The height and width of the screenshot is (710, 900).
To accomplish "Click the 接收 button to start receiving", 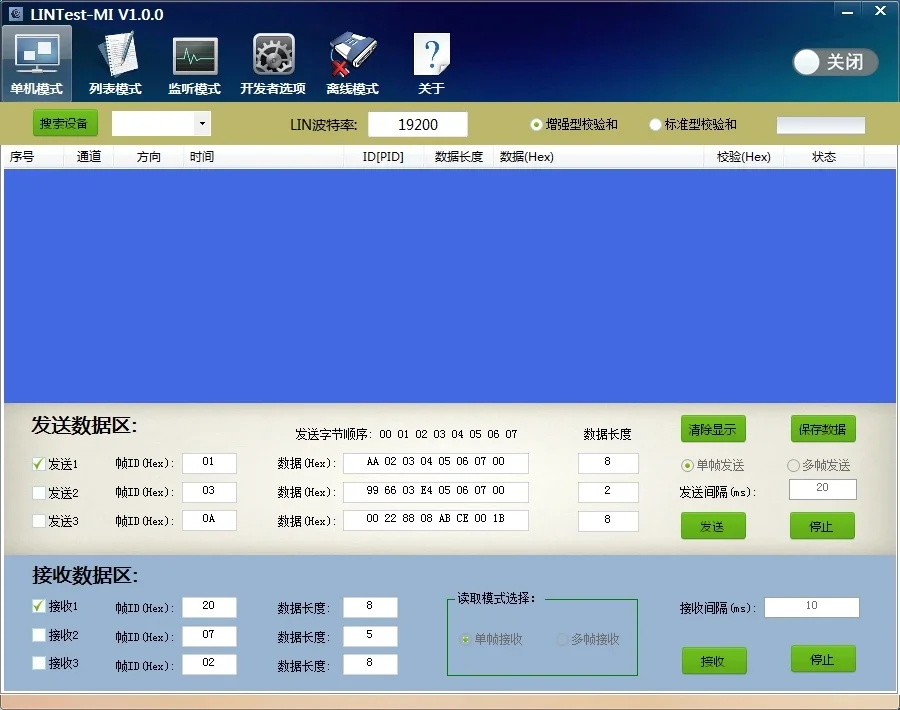I will click(714, 660).
